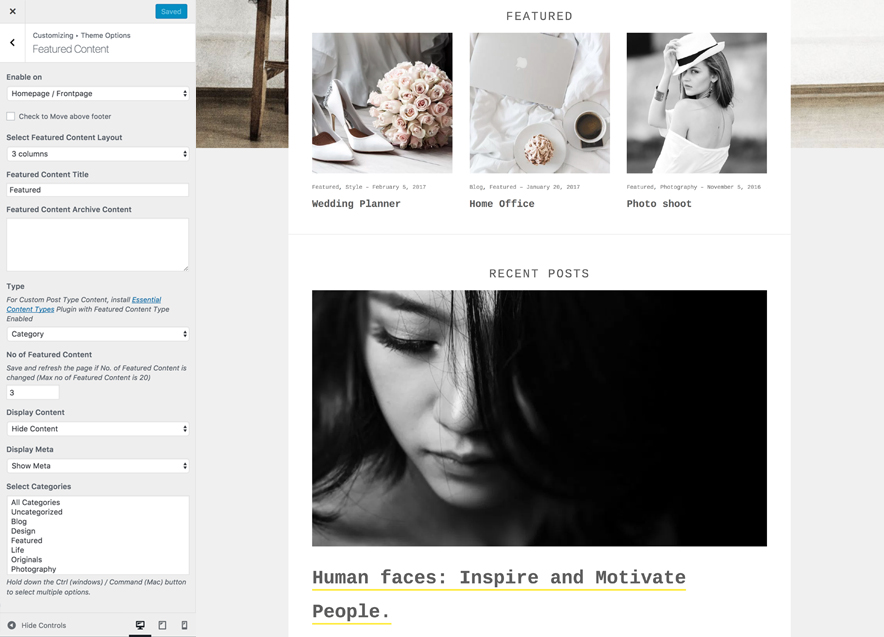This screenshot has height=637, width=884.
Task: Close the Customizer with the X icon
Action: pyautogui.click(x=12, y=12)
